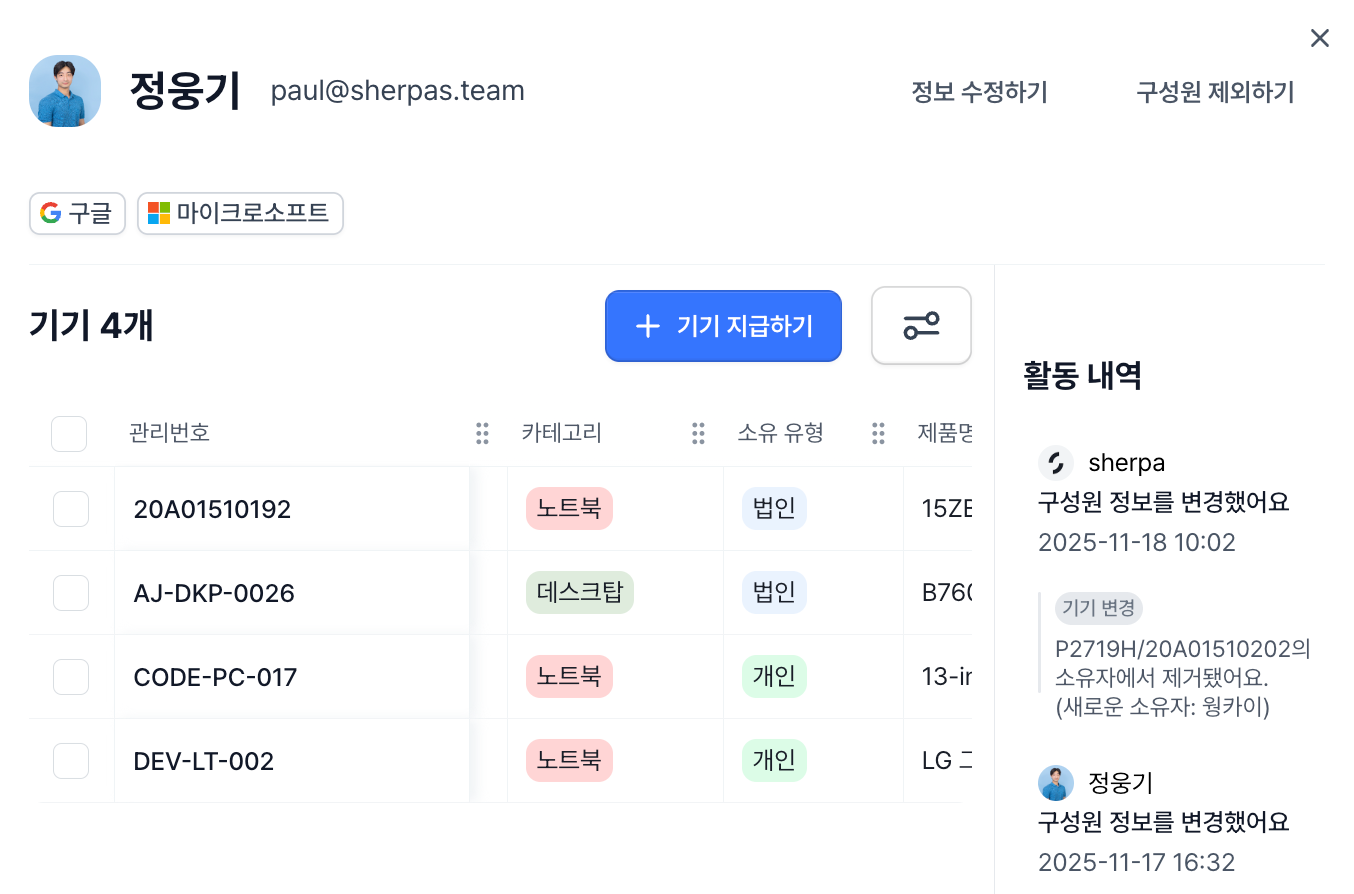Close the member detail panel
The image size is (1354, 894).
pos(1320,38)
